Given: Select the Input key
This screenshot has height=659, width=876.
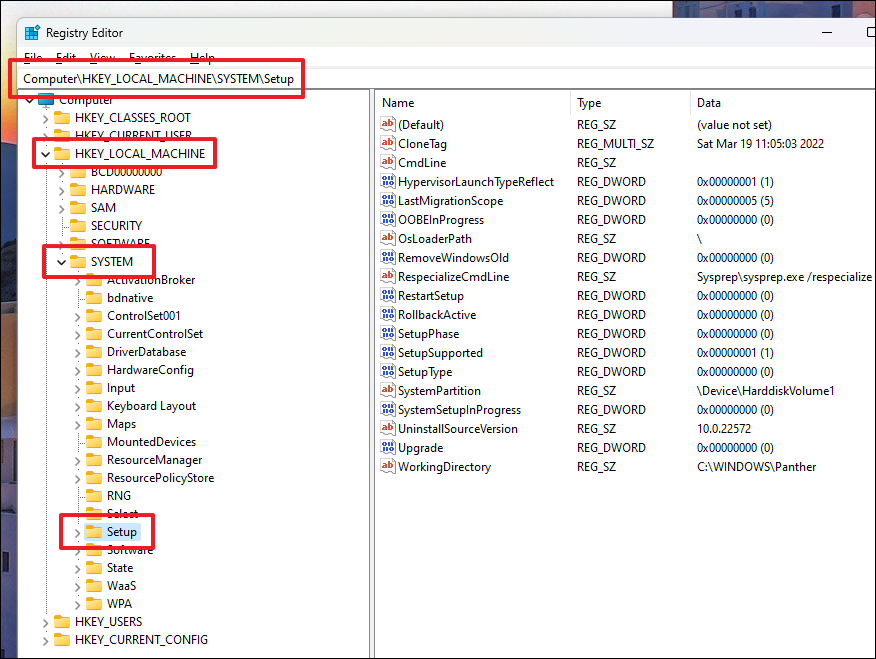Looking at the screenshot, I should [121, 388].
